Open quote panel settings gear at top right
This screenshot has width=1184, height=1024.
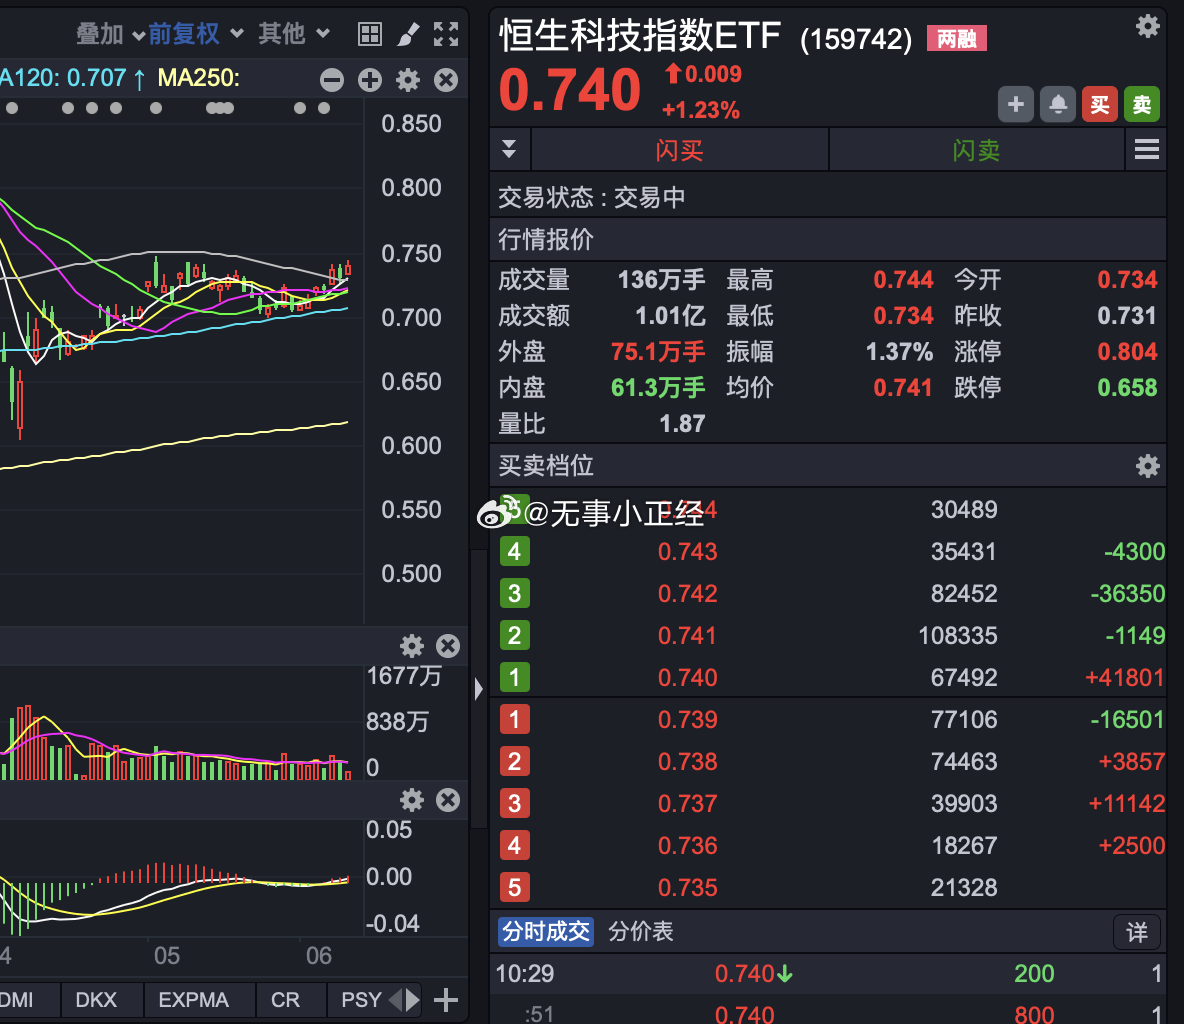pyautogui.click(x=1148, y=26)
